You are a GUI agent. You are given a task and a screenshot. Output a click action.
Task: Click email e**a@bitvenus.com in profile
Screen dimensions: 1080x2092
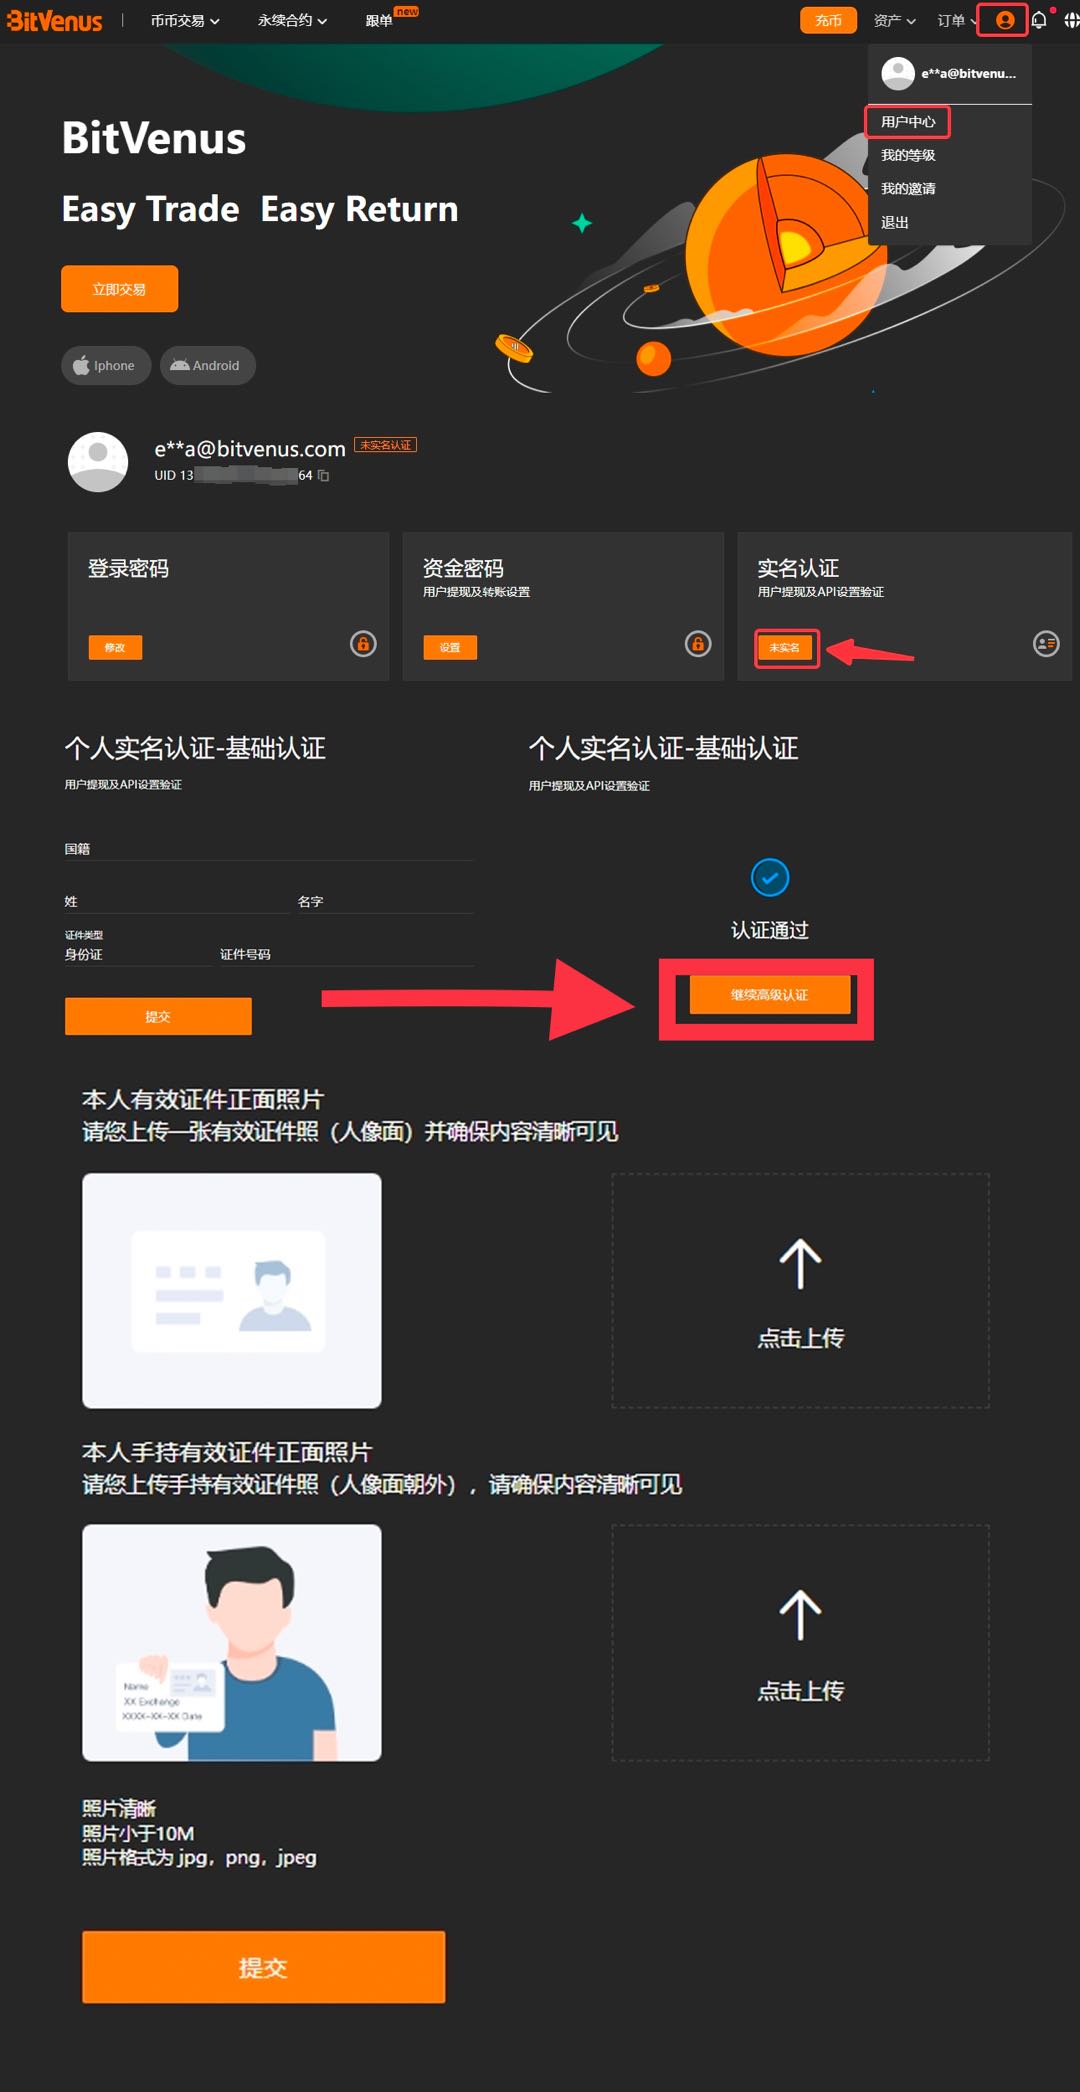[250, 449]
